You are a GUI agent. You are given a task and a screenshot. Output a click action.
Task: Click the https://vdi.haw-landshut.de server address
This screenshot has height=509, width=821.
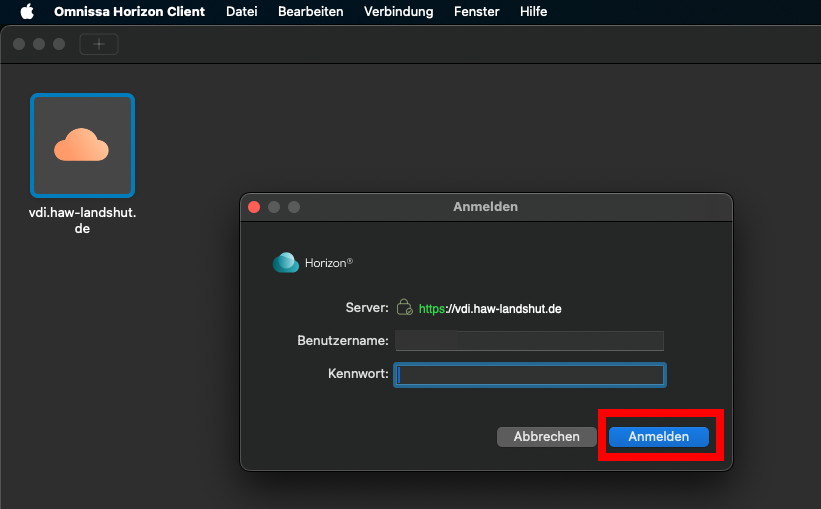coord(490,309)
